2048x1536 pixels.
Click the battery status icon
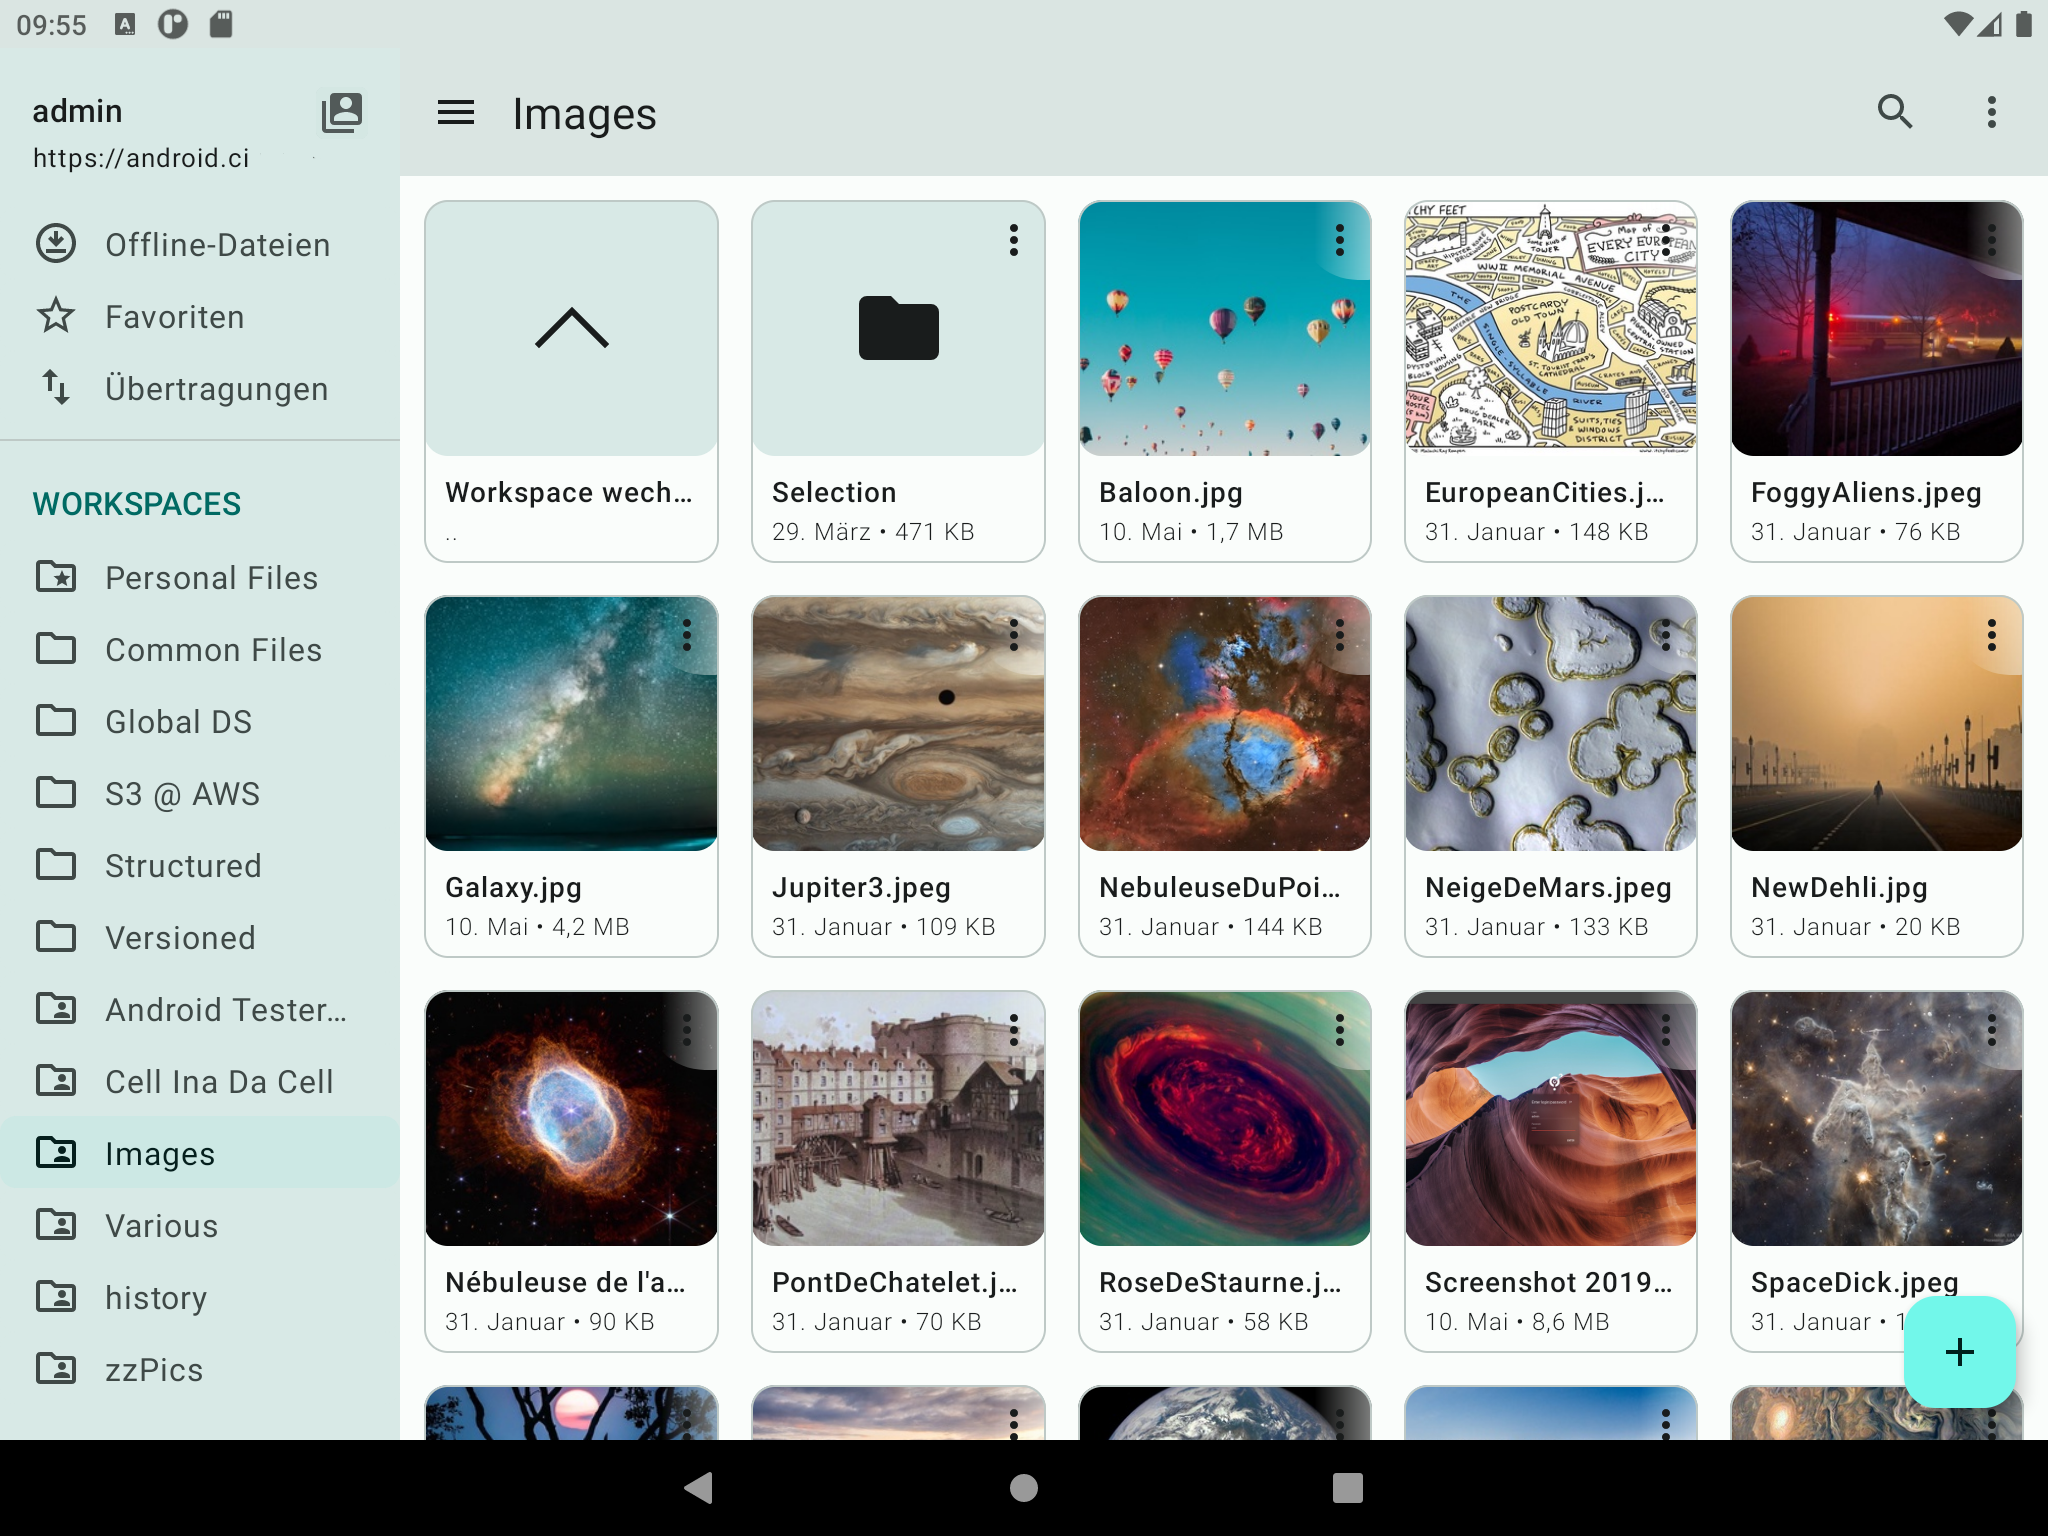coord(2024,23)
